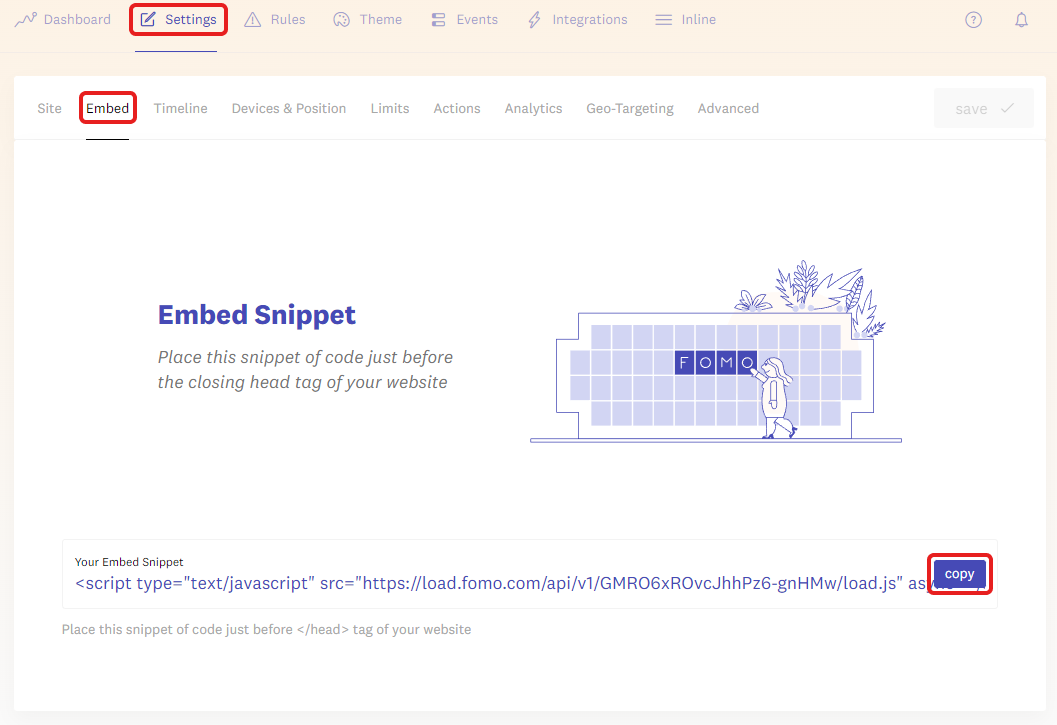Open the Rules section
The image size is (1057, 725).
(x=275, y=20)
